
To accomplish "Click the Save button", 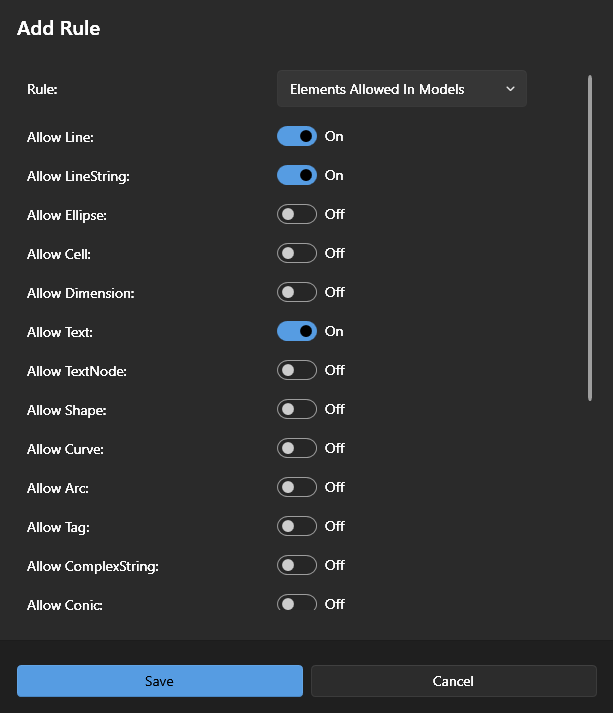I will pyautogui.click(x=159, y=681).
